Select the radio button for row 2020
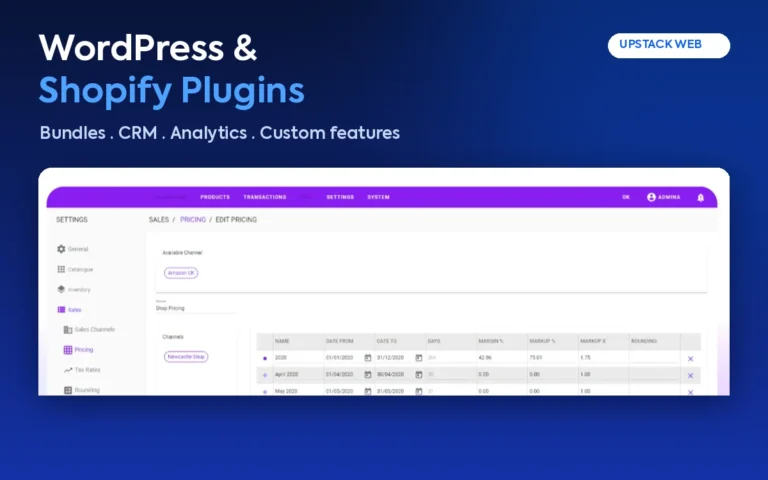 (x=265, y=359)
